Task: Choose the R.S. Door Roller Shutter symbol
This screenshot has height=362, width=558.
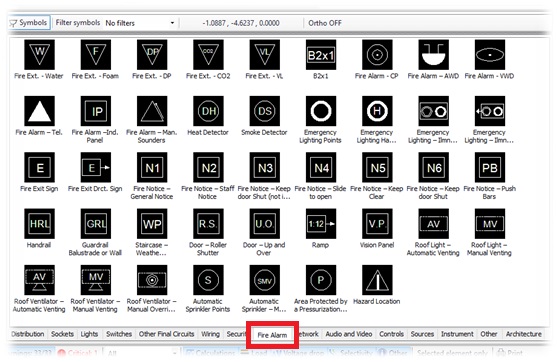Action: tap(208, 223)
